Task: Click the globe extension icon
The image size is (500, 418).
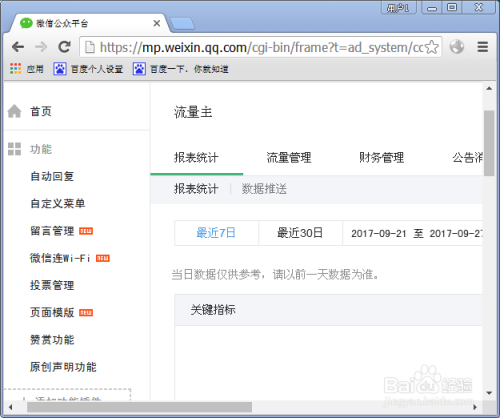Action: click(x=457, y=47)
